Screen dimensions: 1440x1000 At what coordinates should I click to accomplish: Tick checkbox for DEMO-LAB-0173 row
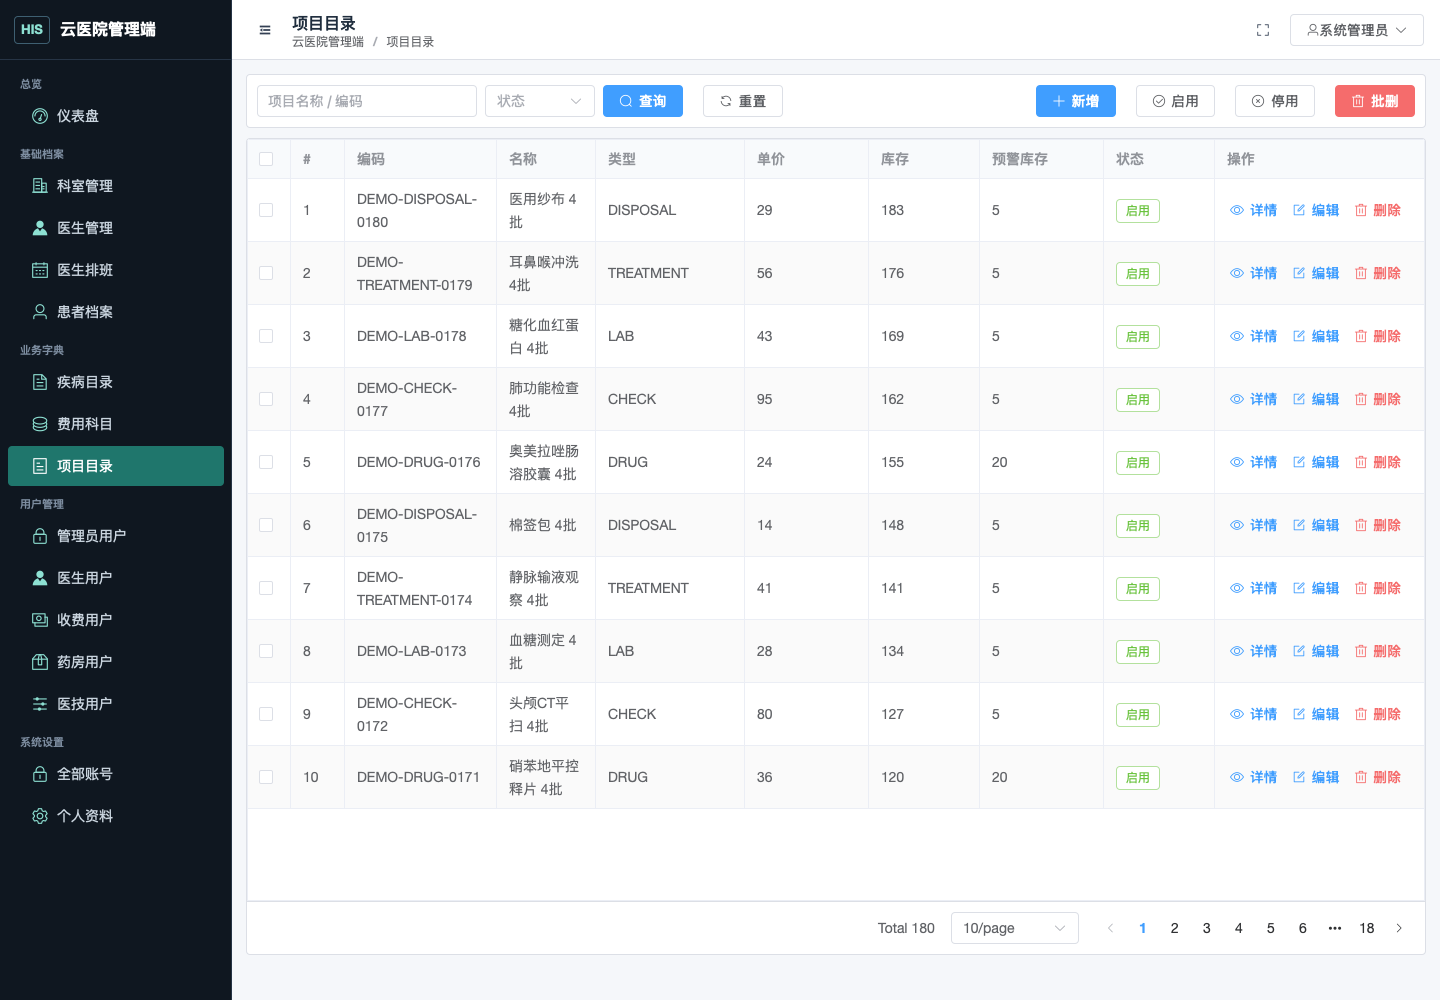[266, 651]
